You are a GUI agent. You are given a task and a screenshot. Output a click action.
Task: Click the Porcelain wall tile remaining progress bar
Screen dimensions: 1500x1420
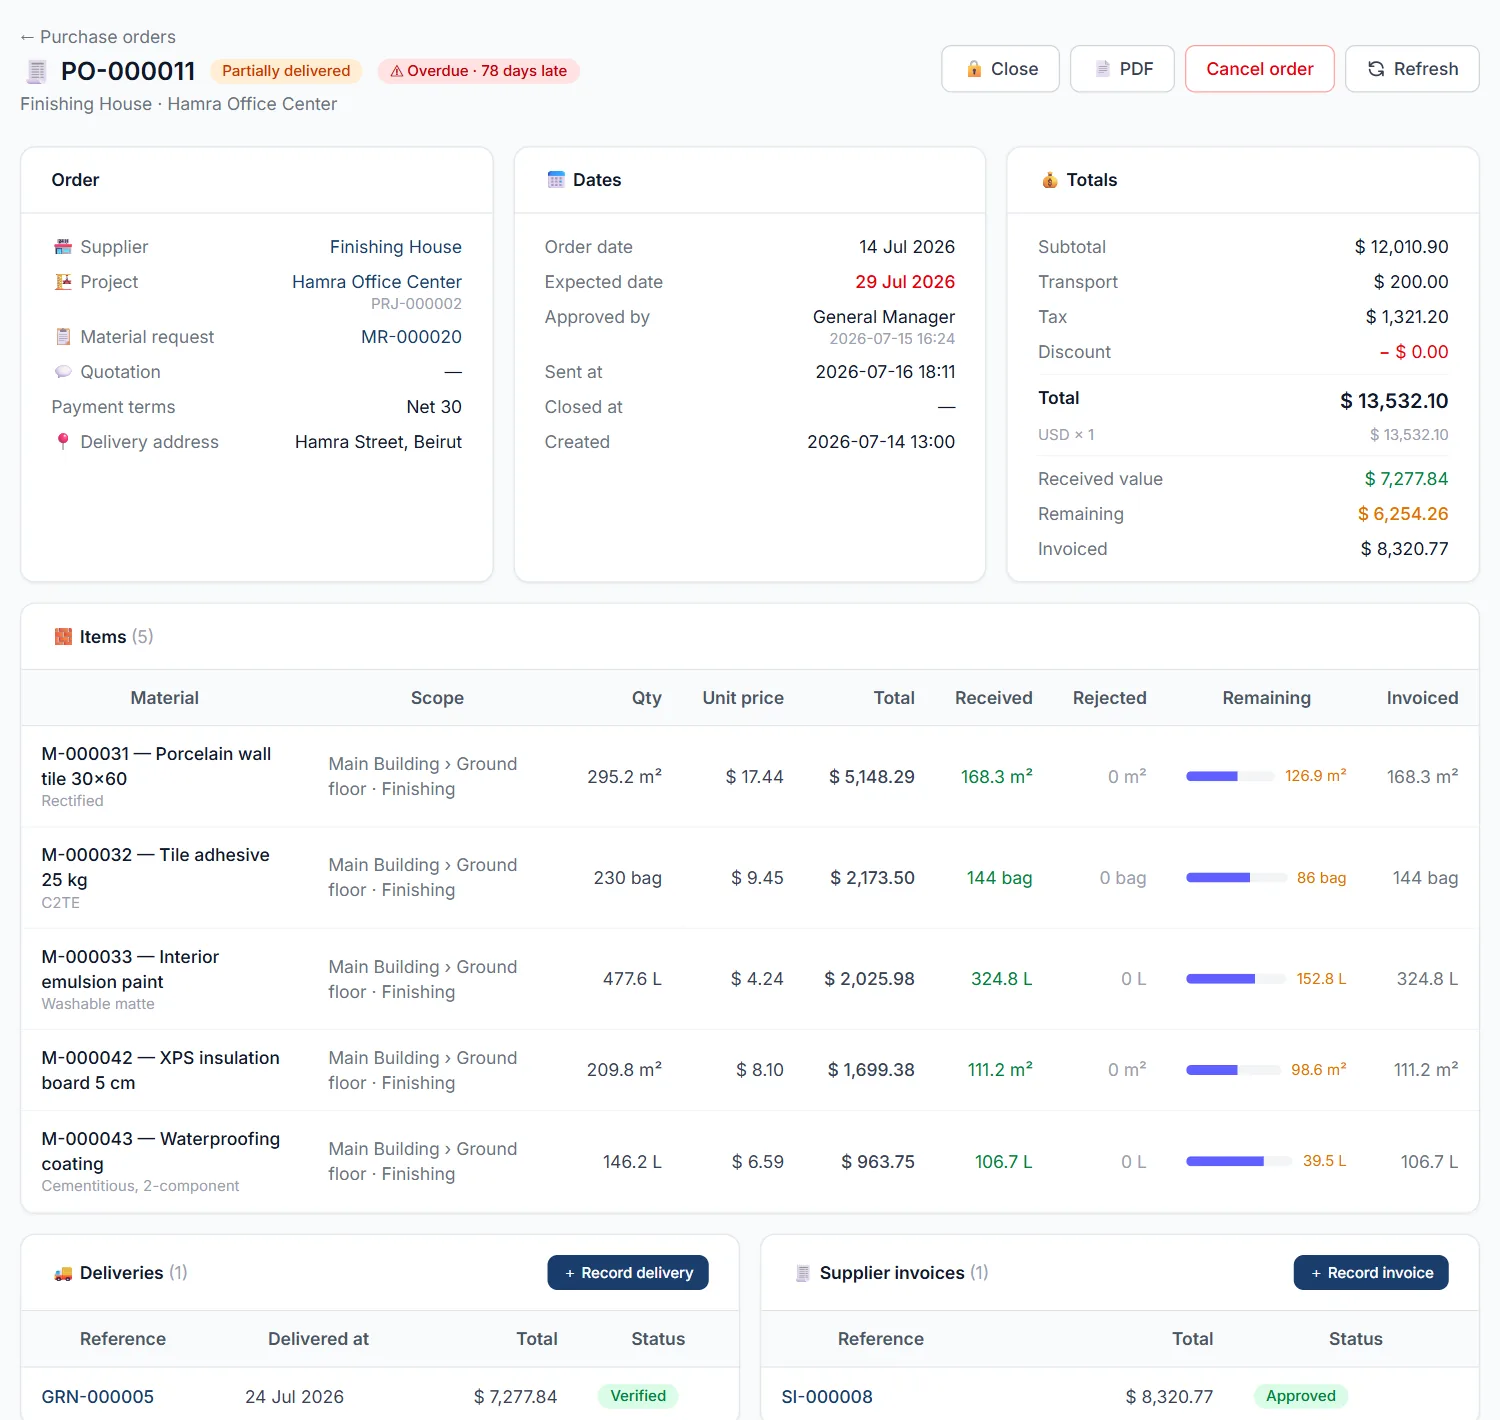[1230, 776]
